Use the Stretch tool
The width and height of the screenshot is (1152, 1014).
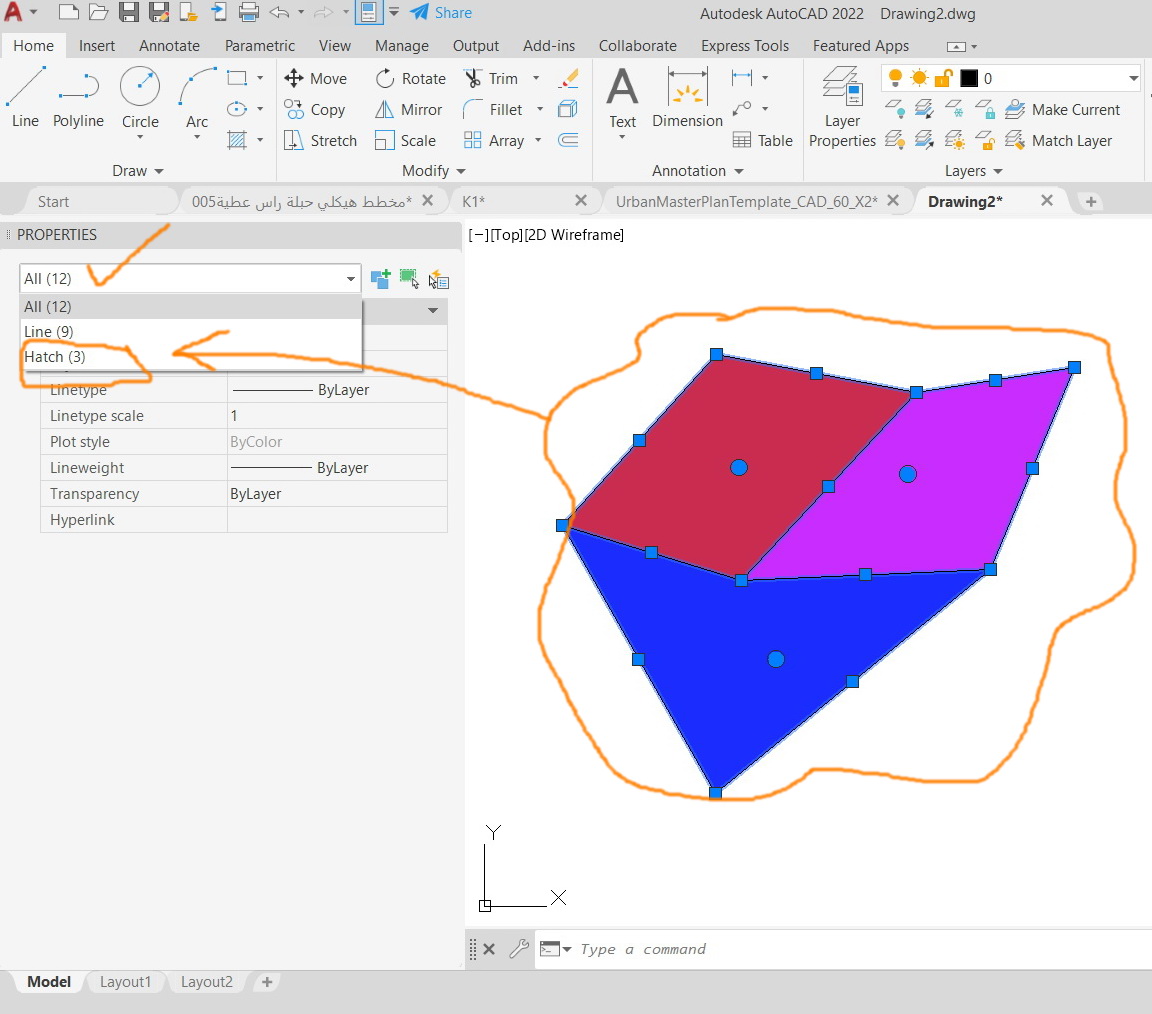(320, 140)
